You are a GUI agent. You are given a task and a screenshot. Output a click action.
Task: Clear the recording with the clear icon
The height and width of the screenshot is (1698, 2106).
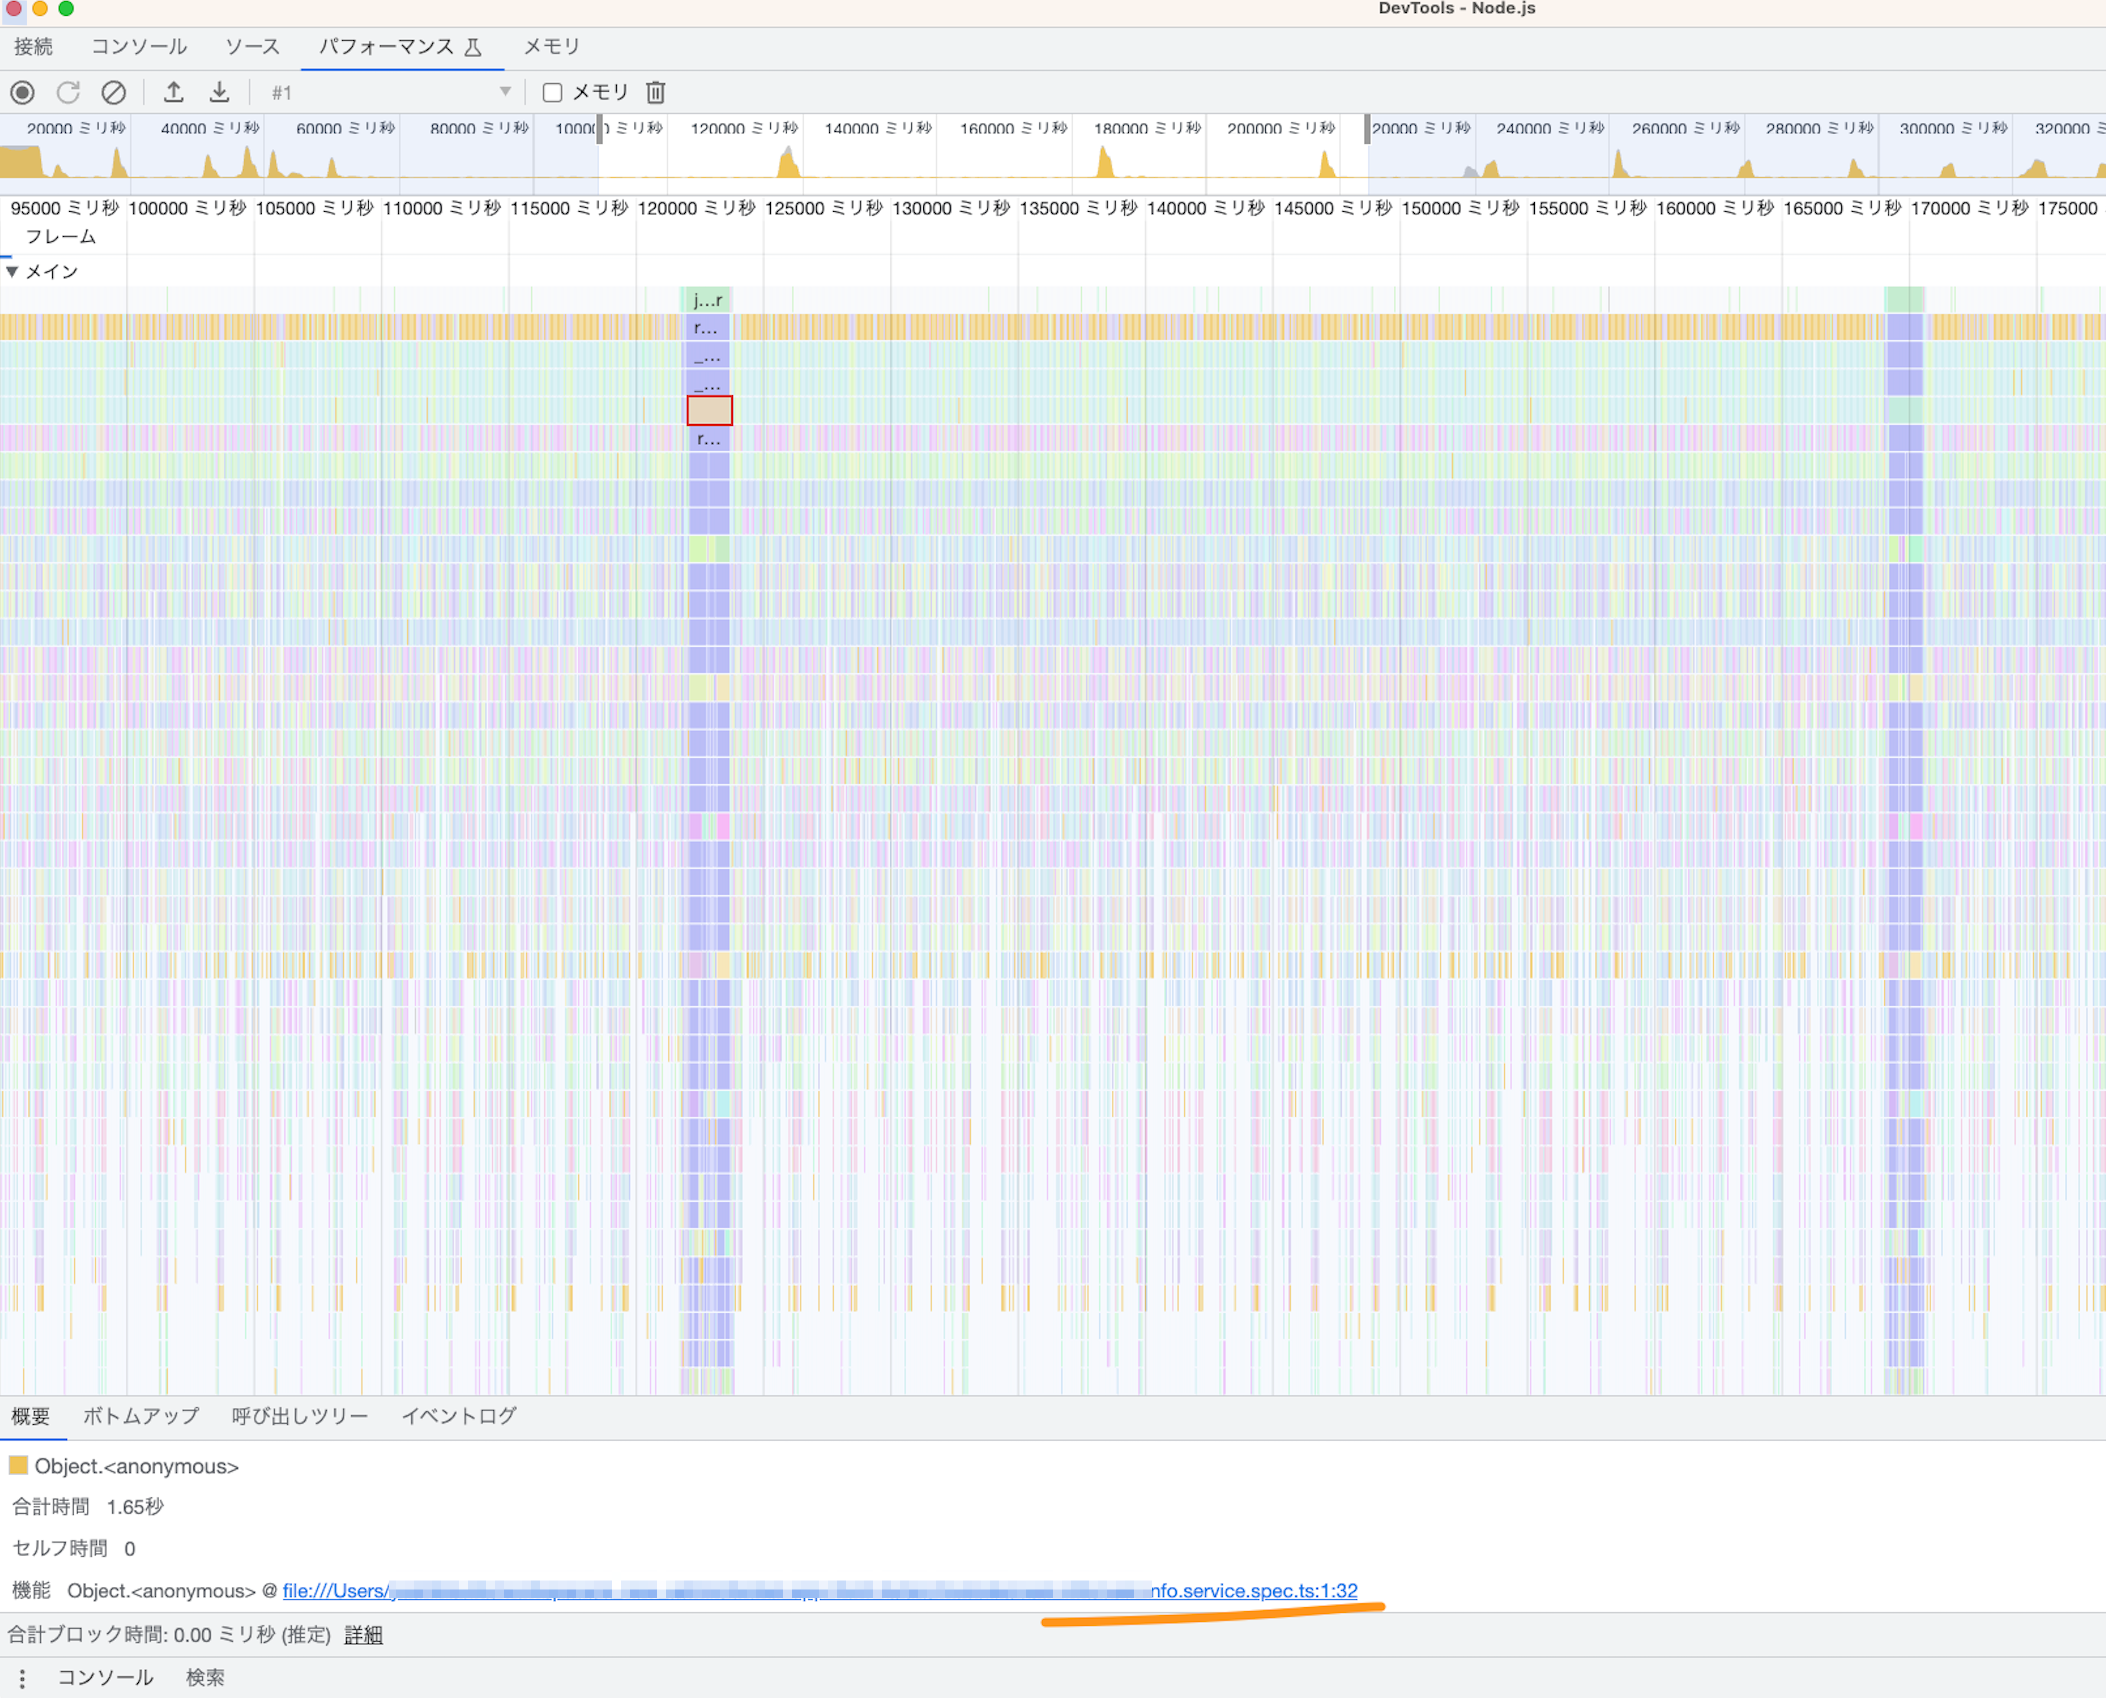click(114, 92)
